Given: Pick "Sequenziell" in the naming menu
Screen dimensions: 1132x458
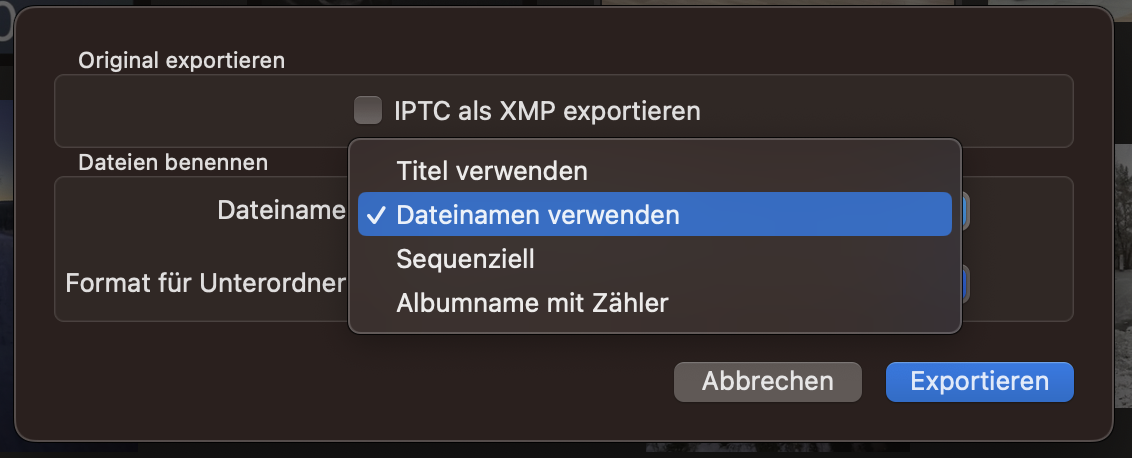Looking at the screenshot, I should (465, 259).
